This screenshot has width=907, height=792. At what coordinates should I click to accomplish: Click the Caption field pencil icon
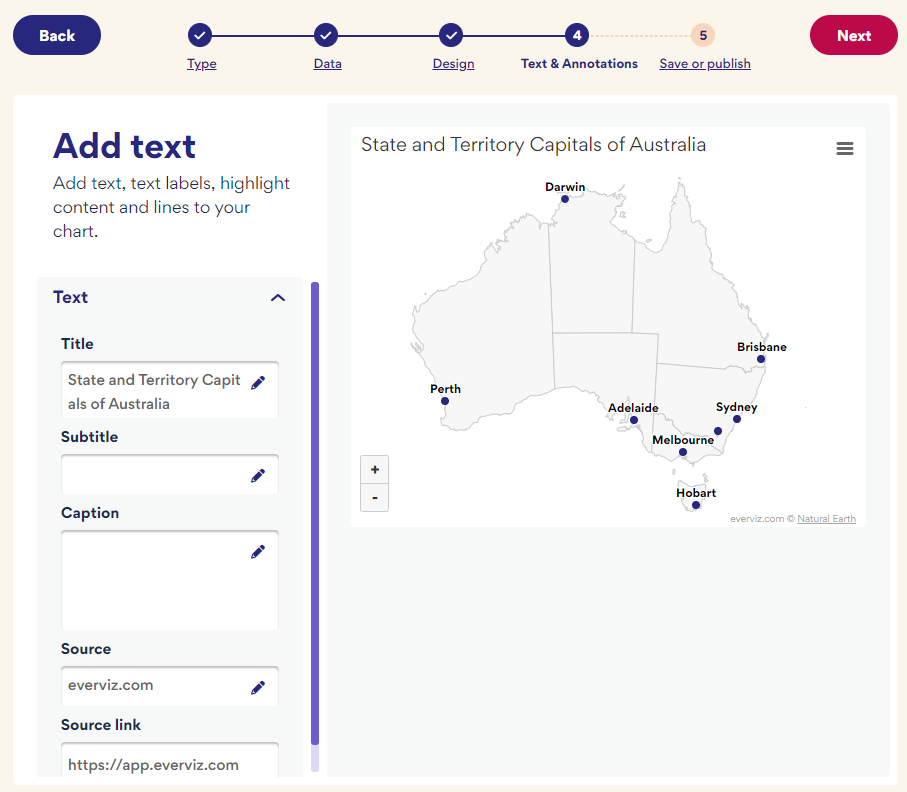258,552
